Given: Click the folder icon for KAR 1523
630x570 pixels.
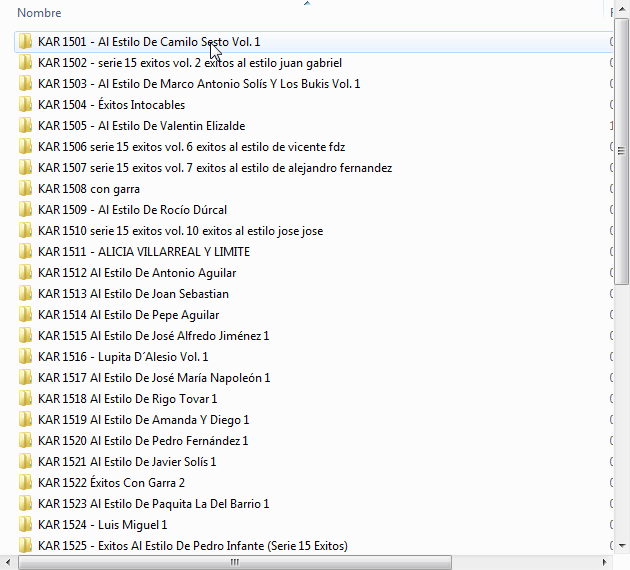Looking at the screenshot, I should [25, 503].
